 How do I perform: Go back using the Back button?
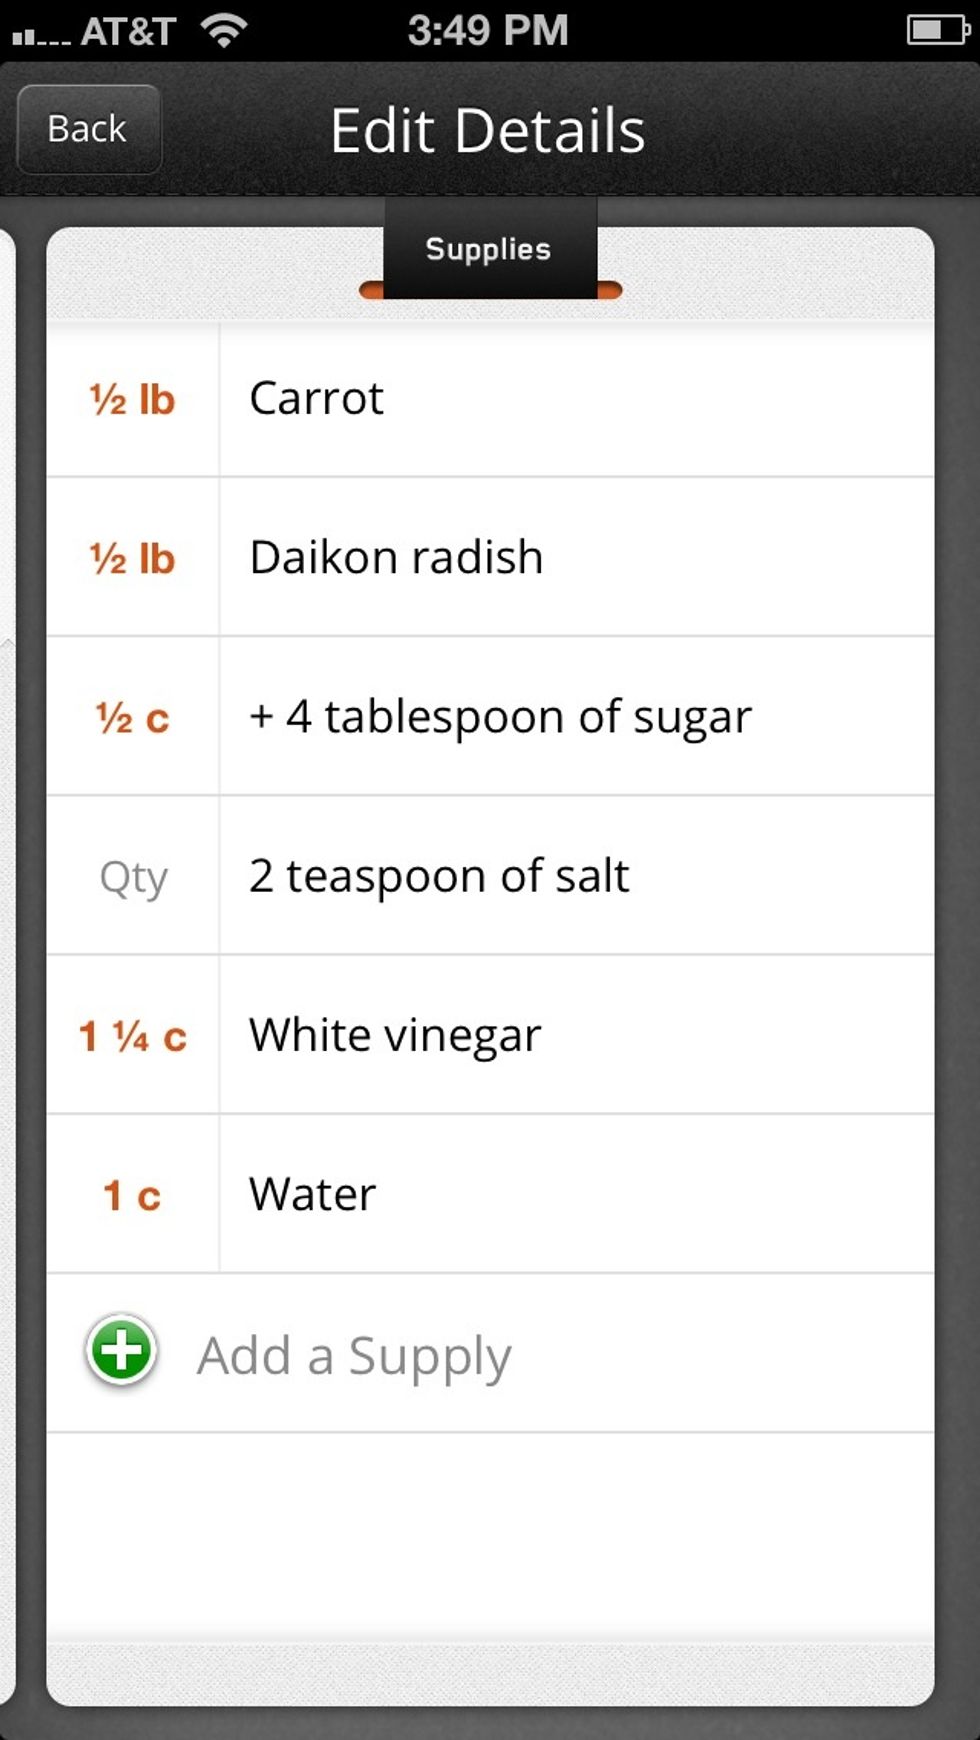(88, 129)
